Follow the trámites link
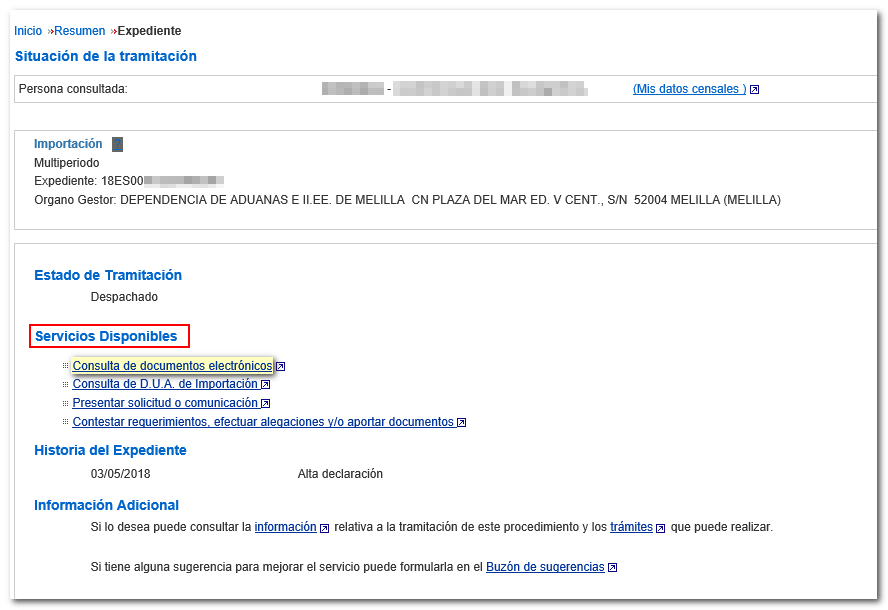 [631, 527]
